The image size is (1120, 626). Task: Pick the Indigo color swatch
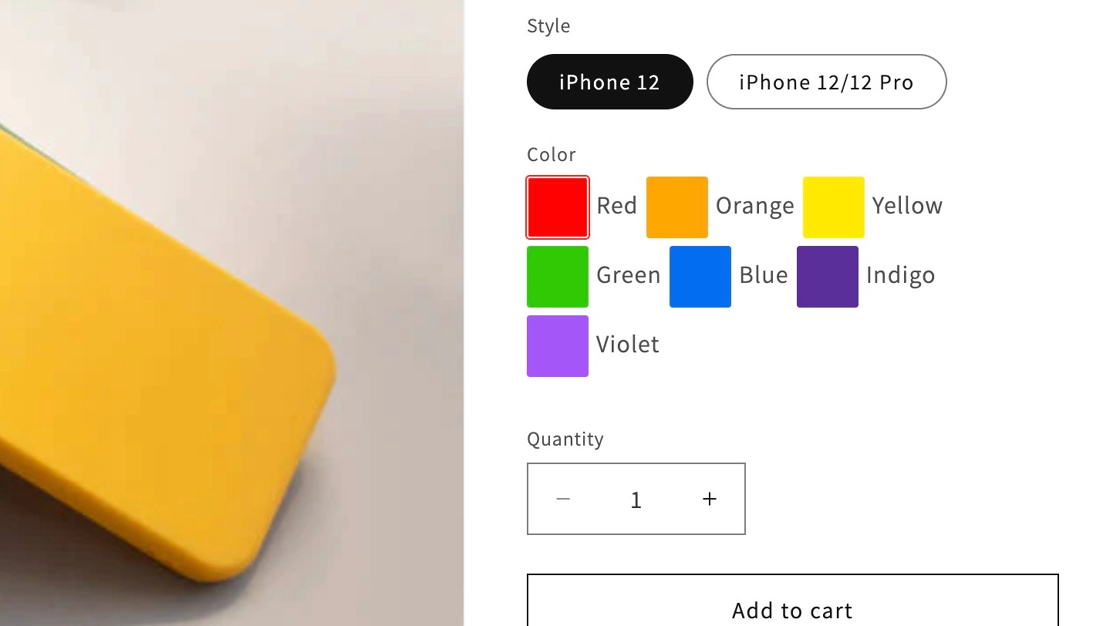[x=827, y=277]
